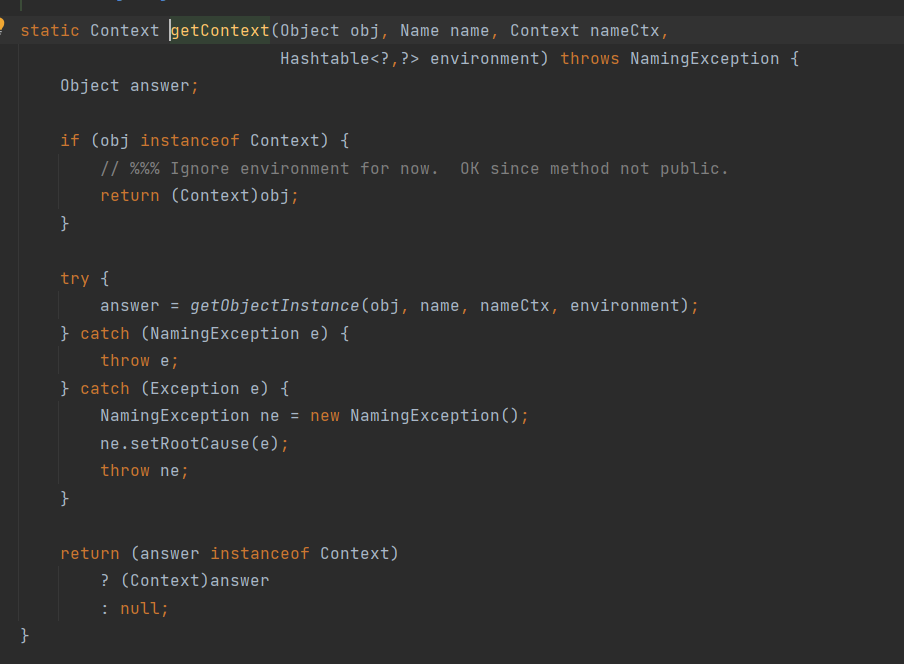Click NamingException in the throws clause

(704, 58)
